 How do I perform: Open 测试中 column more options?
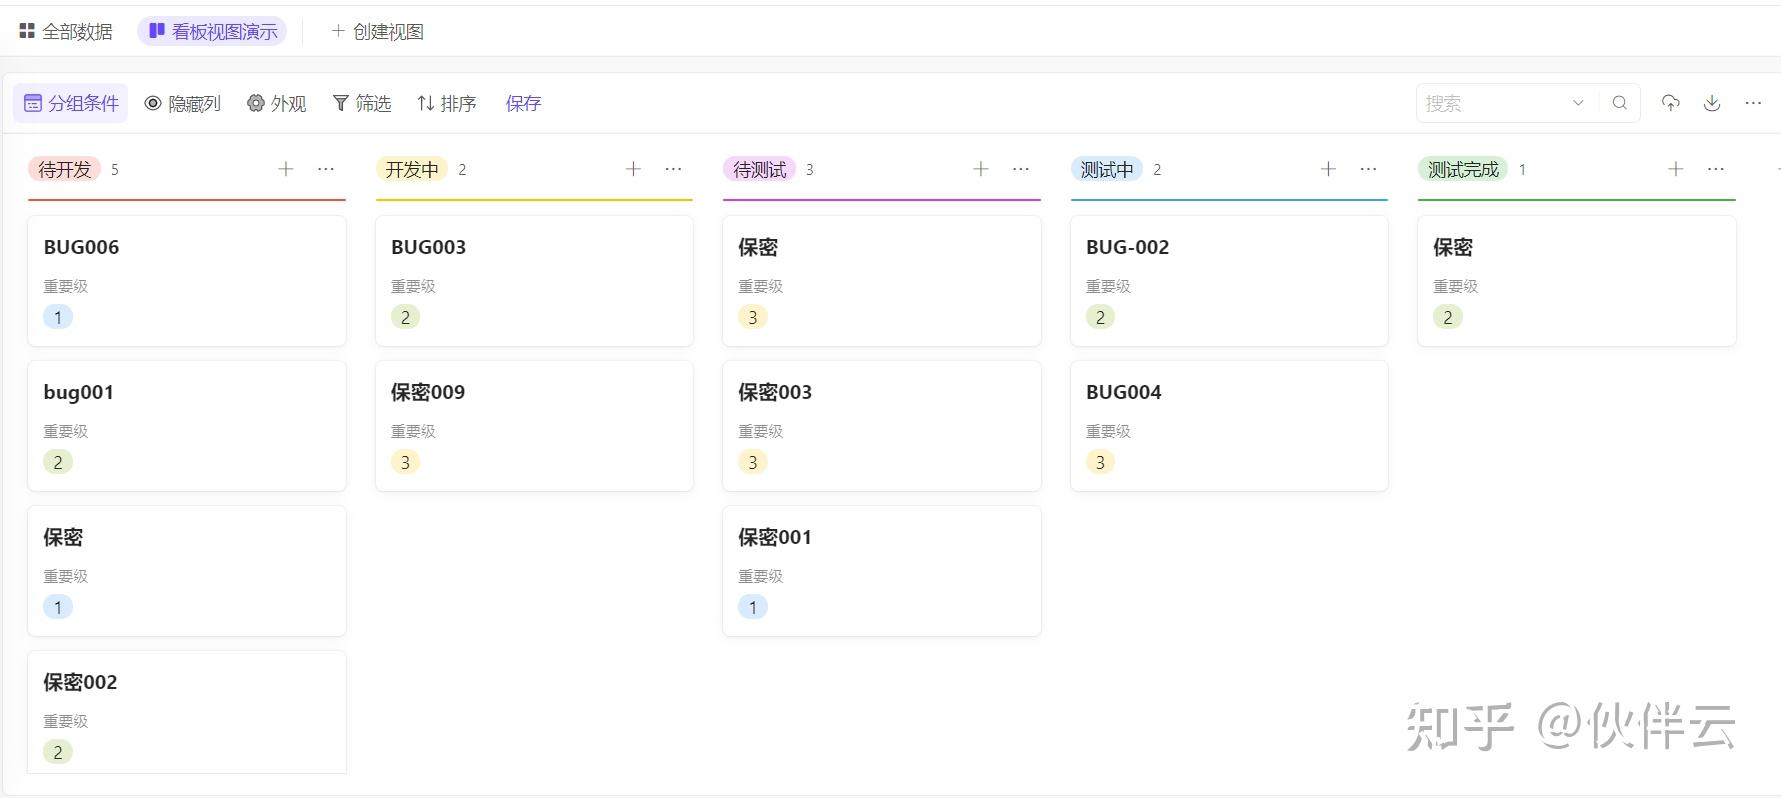tap(1368, 169)
